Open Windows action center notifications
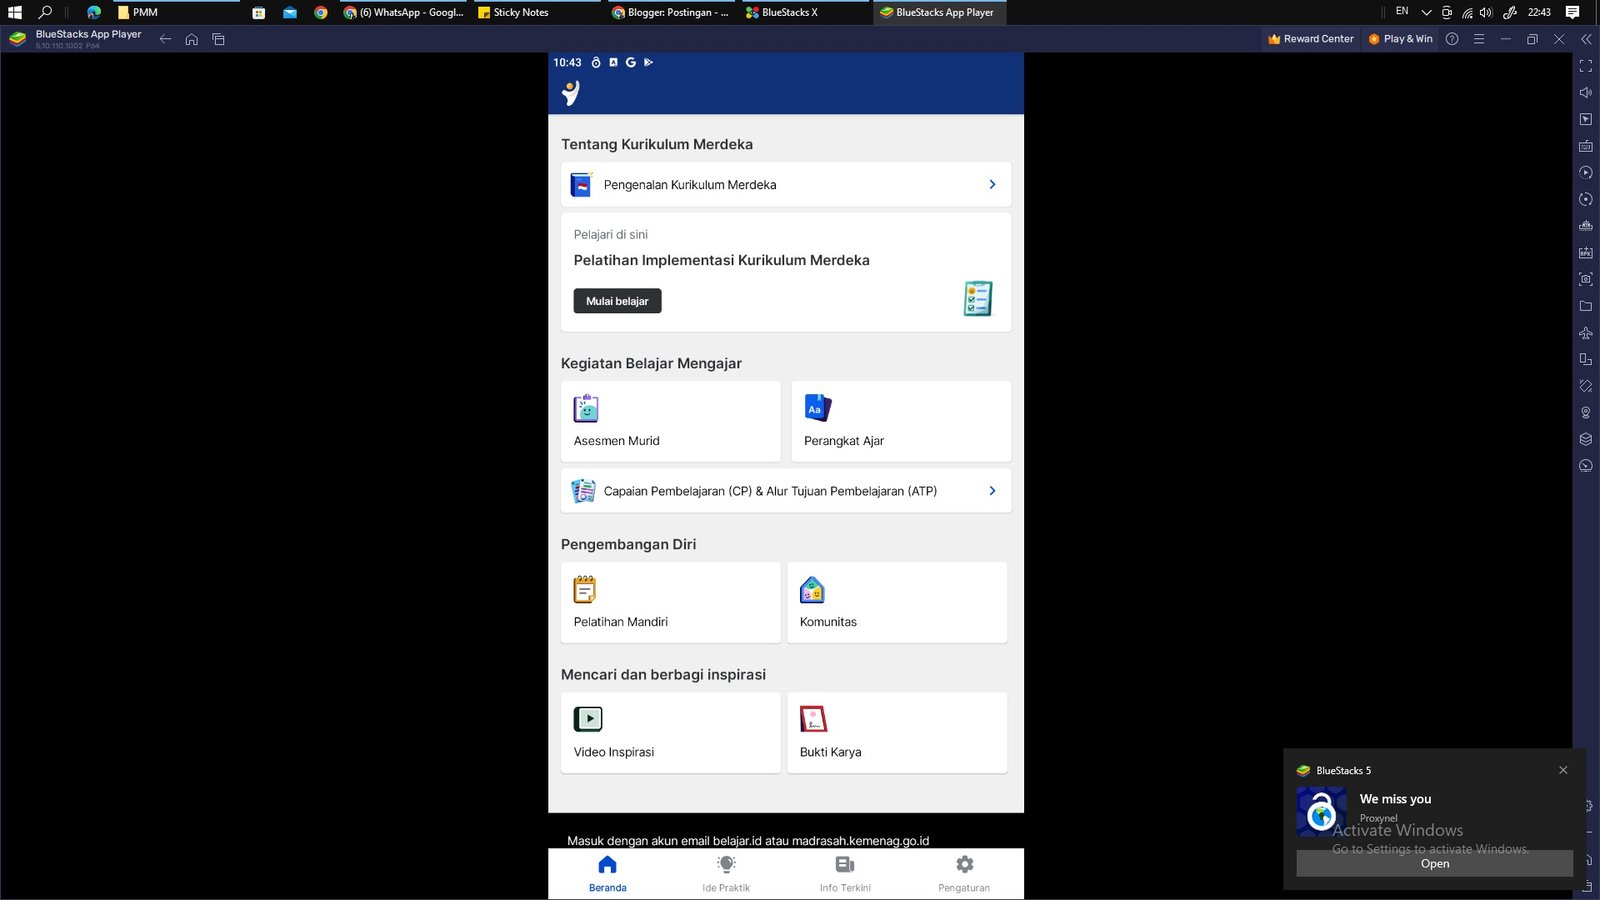 click(1572, 12)
